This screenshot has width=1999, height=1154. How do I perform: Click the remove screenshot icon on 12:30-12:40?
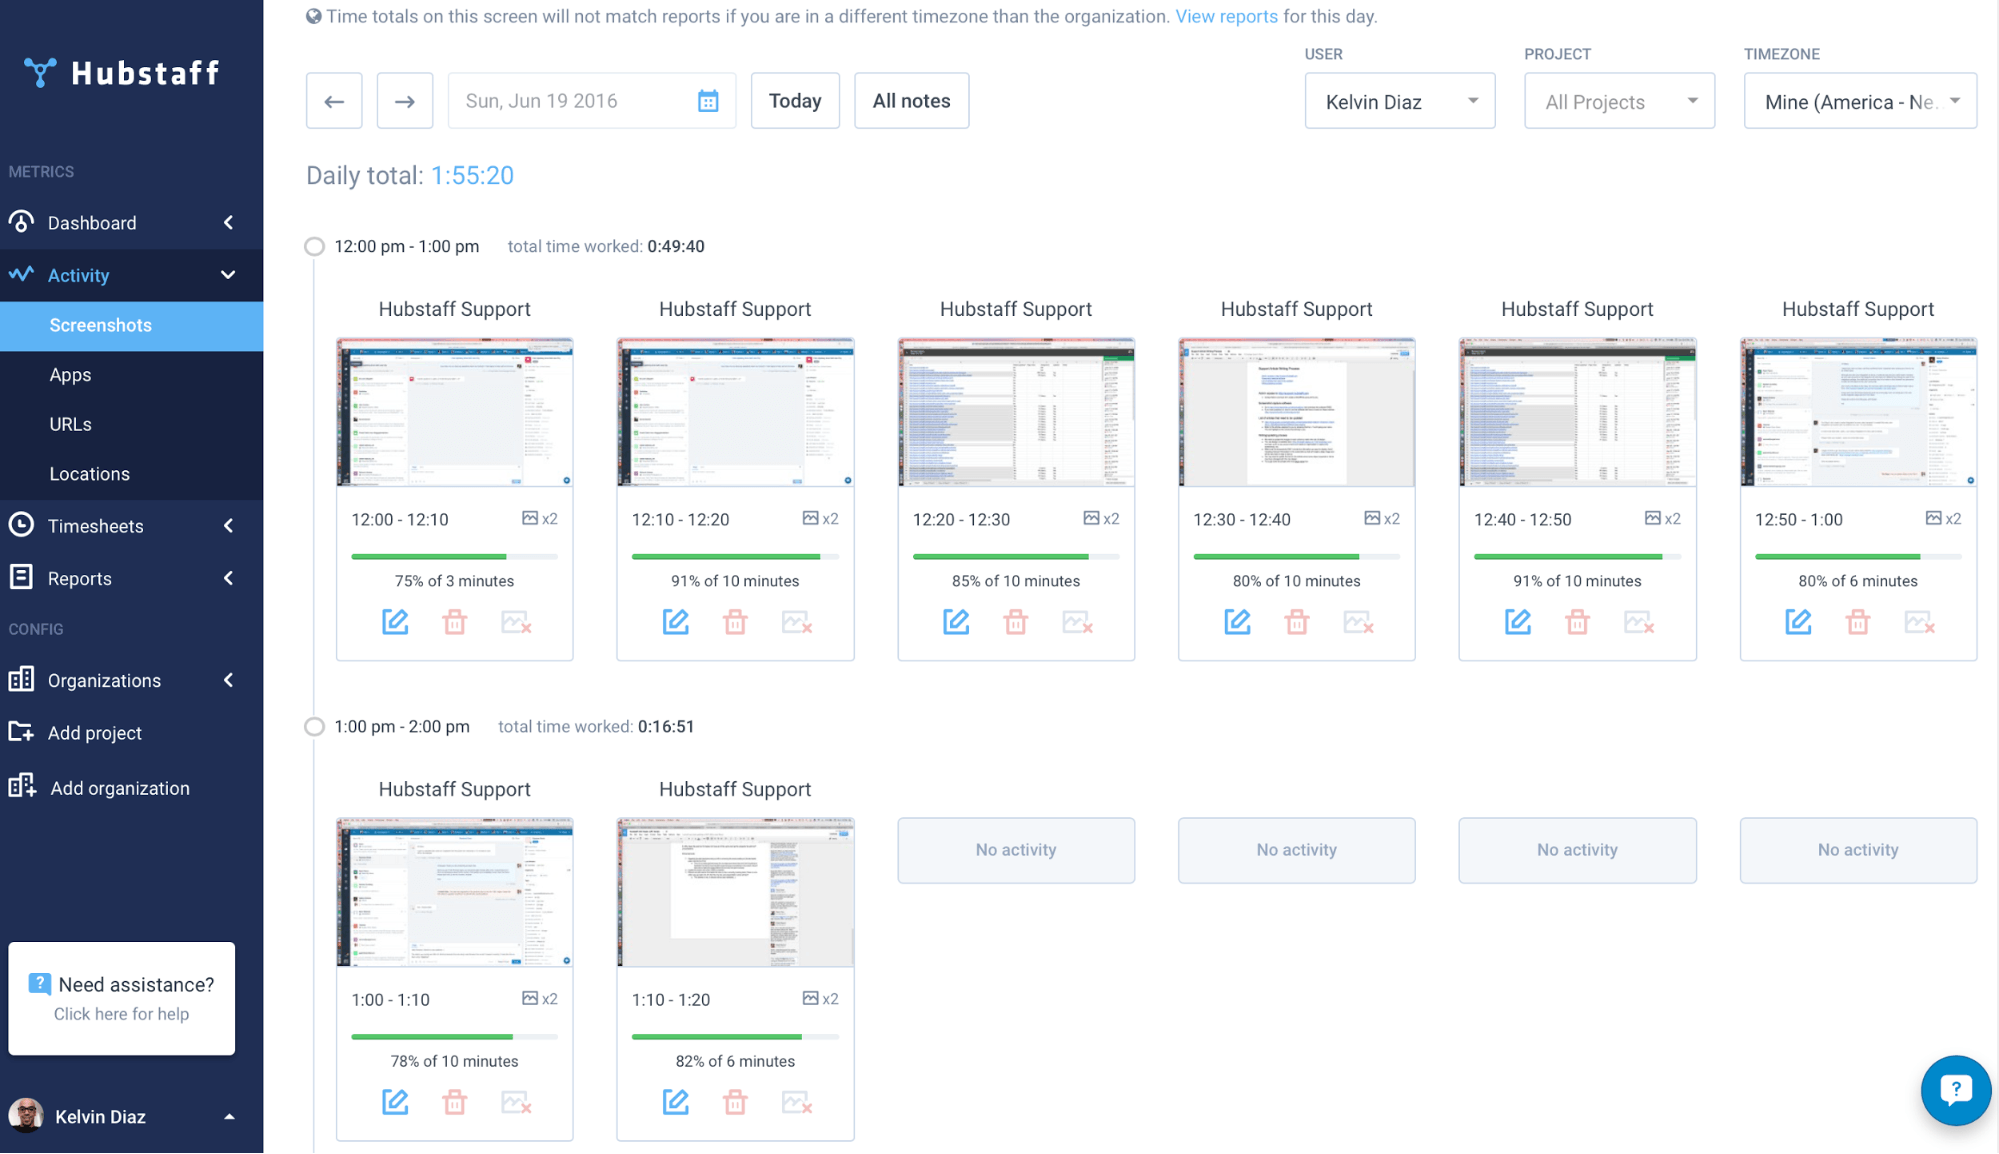pyautogui.click(x=1357, y=622)
